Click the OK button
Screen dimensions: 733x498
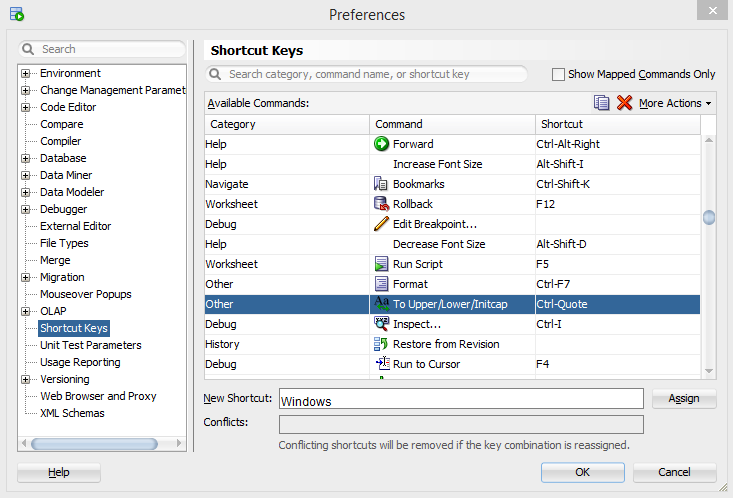(582, 472)
